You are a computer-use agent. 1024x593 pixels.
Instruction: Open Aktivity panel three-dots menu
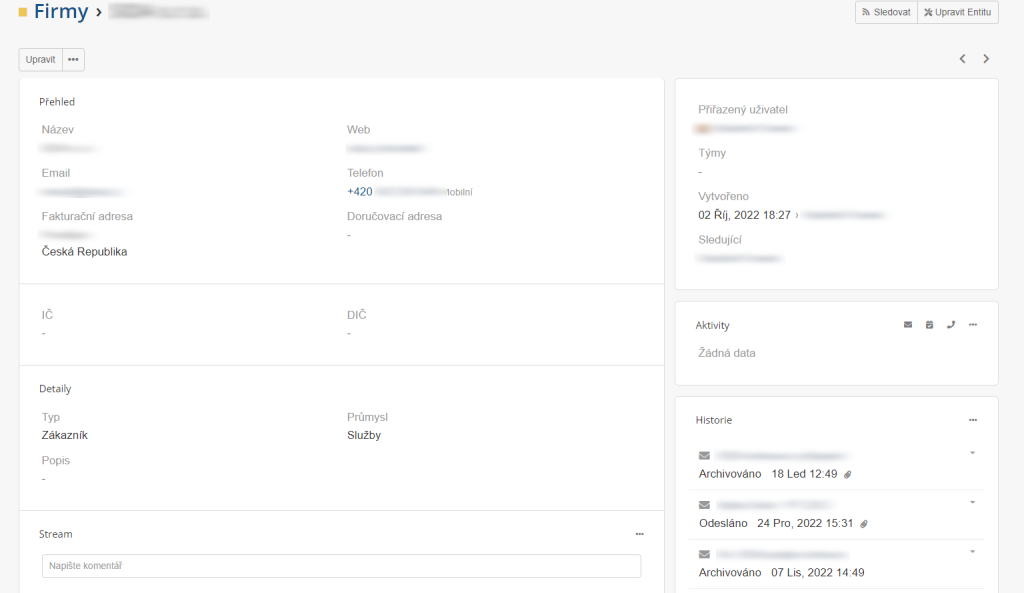[x=973, y=325]
